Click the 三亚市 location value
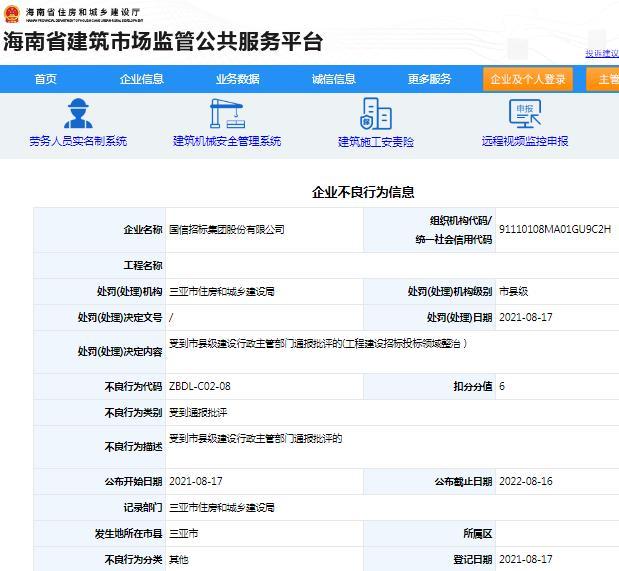This screenshot has width=619, height=571. (x=184, y=533)
